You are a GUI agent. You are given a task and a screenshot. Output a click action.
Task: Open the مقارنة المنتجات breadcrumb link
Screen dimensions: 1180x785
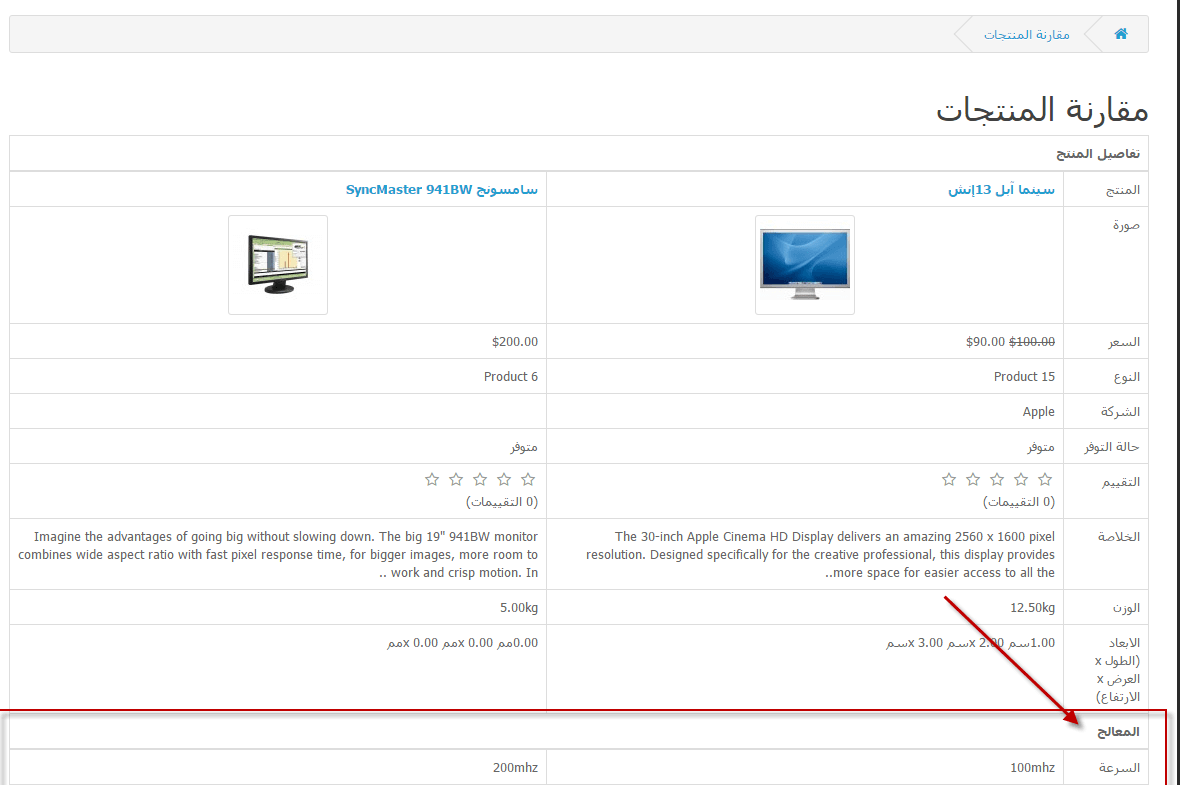coord(1026,35)
